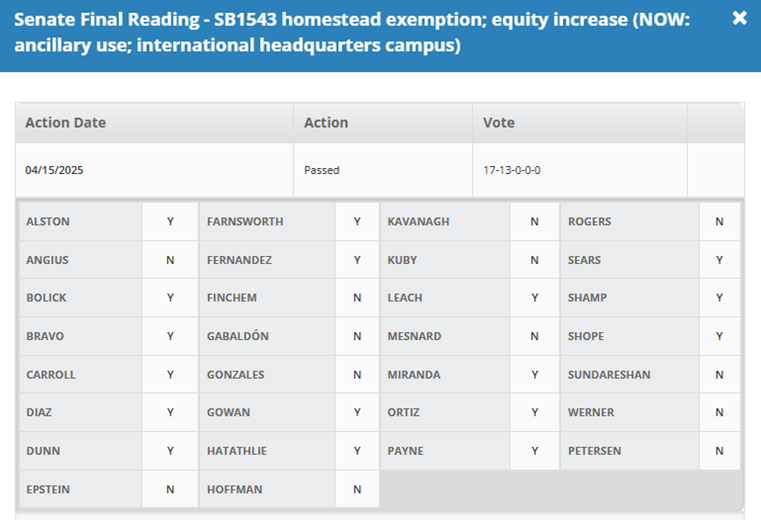Click the vote value beside HOFFMAN

point(357,489)
